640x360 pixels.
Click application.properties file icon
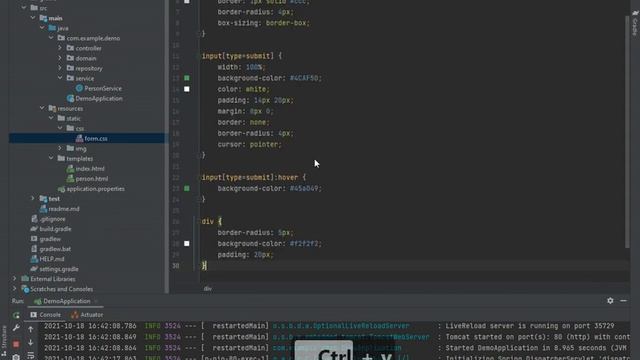[61, 189]
